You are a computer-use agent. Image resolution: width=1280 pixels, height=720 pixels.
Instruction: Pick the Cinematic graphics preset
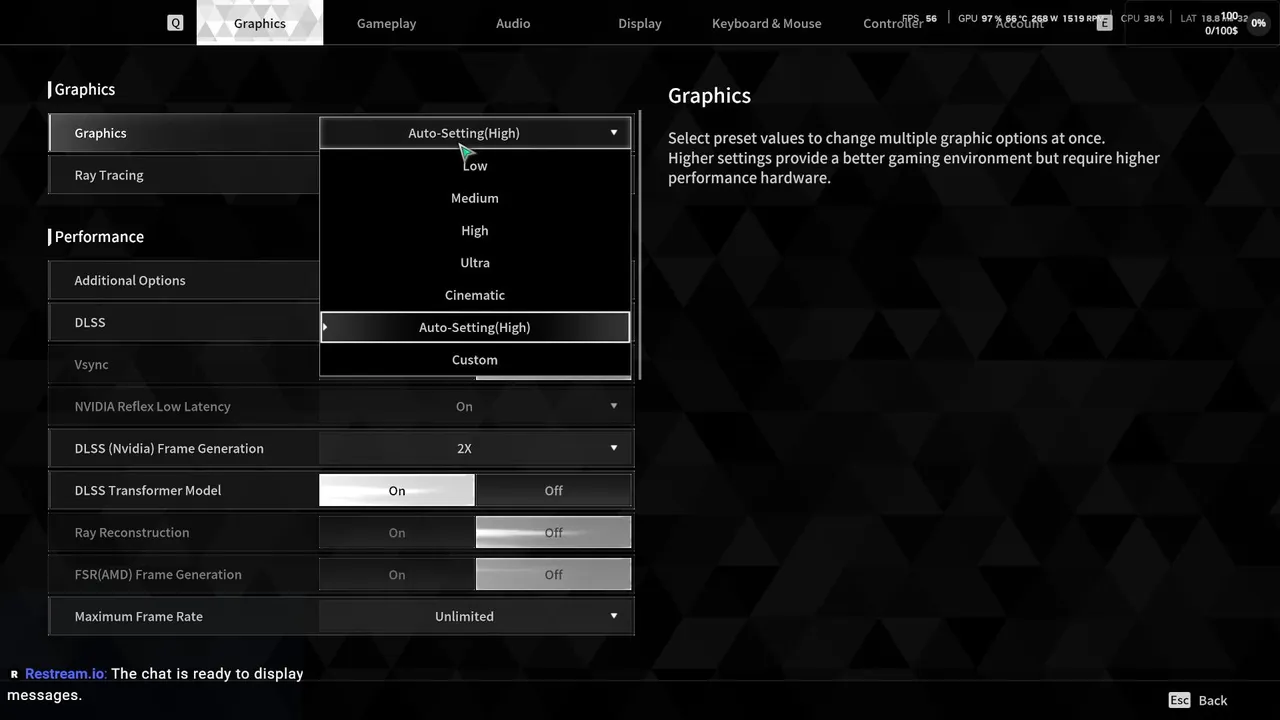point(475,295)
